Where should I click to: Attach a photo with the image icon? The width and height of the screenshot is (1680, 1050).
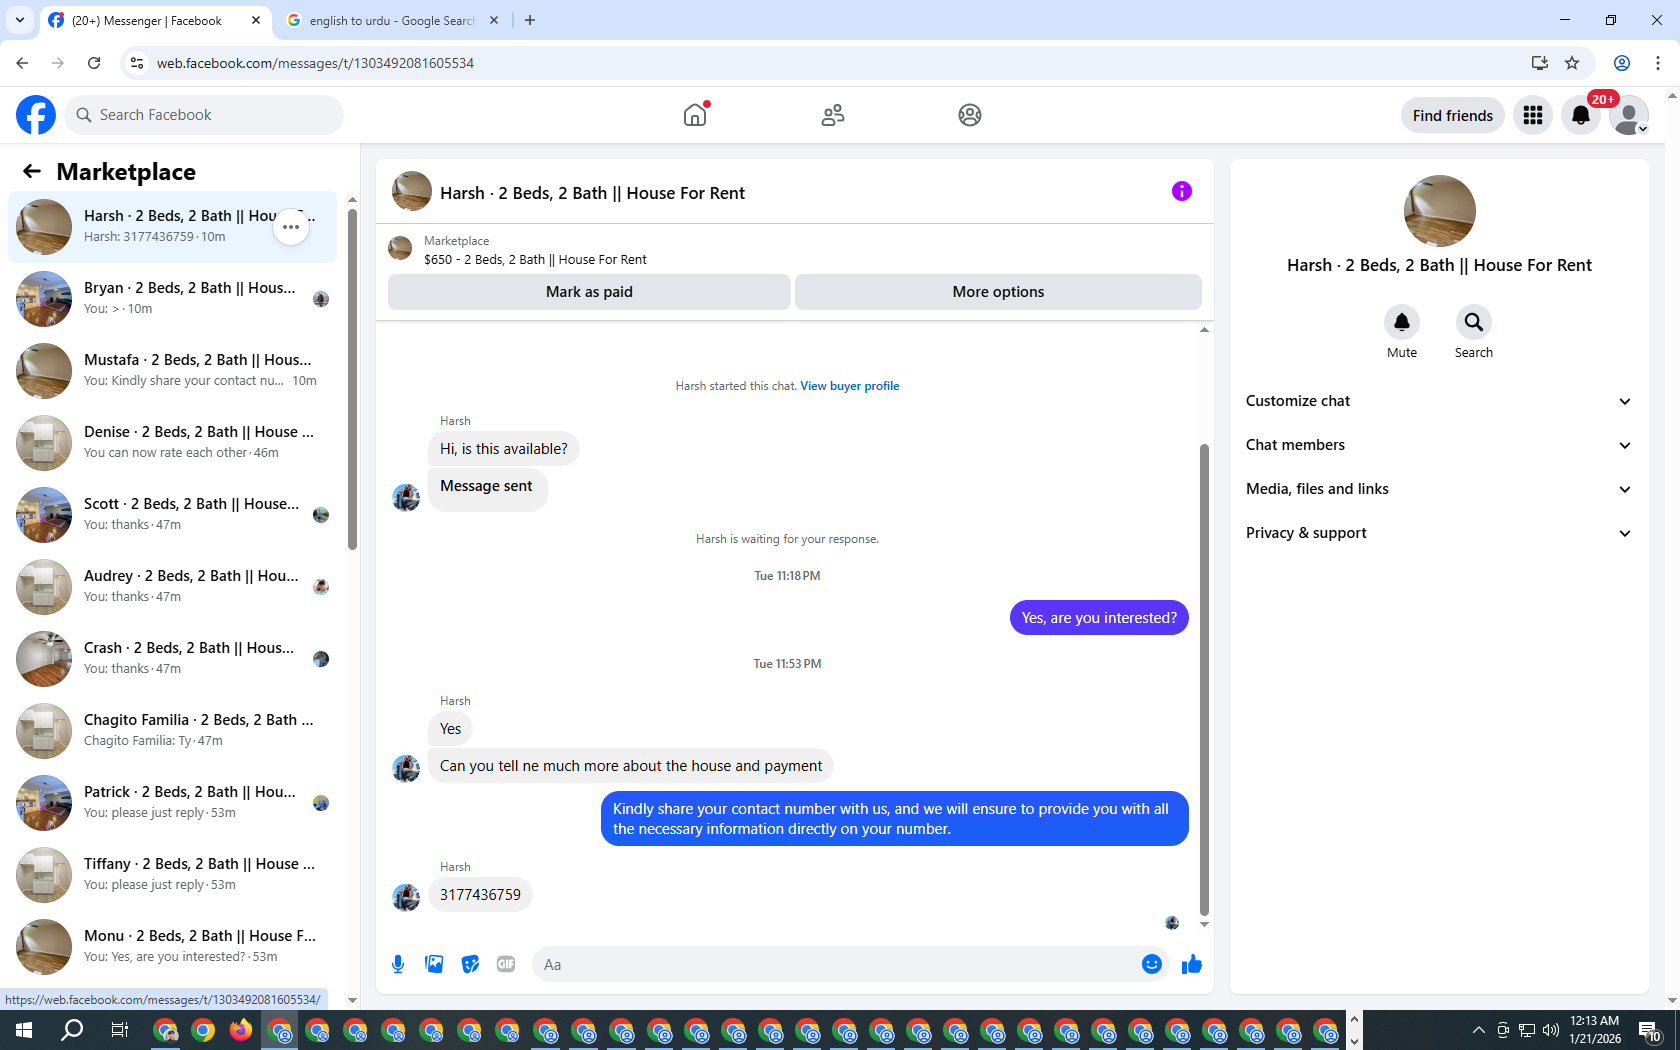click(x=434, y=964)
